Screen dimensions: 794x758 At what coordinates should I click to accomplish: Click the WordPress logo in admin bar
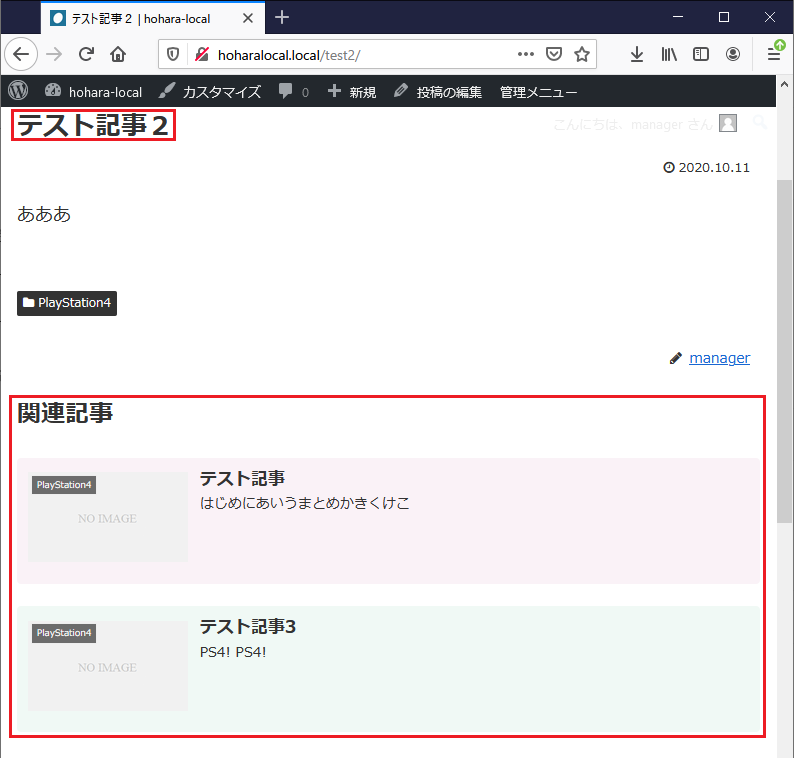pyautogui.click(x=18, y=91)
